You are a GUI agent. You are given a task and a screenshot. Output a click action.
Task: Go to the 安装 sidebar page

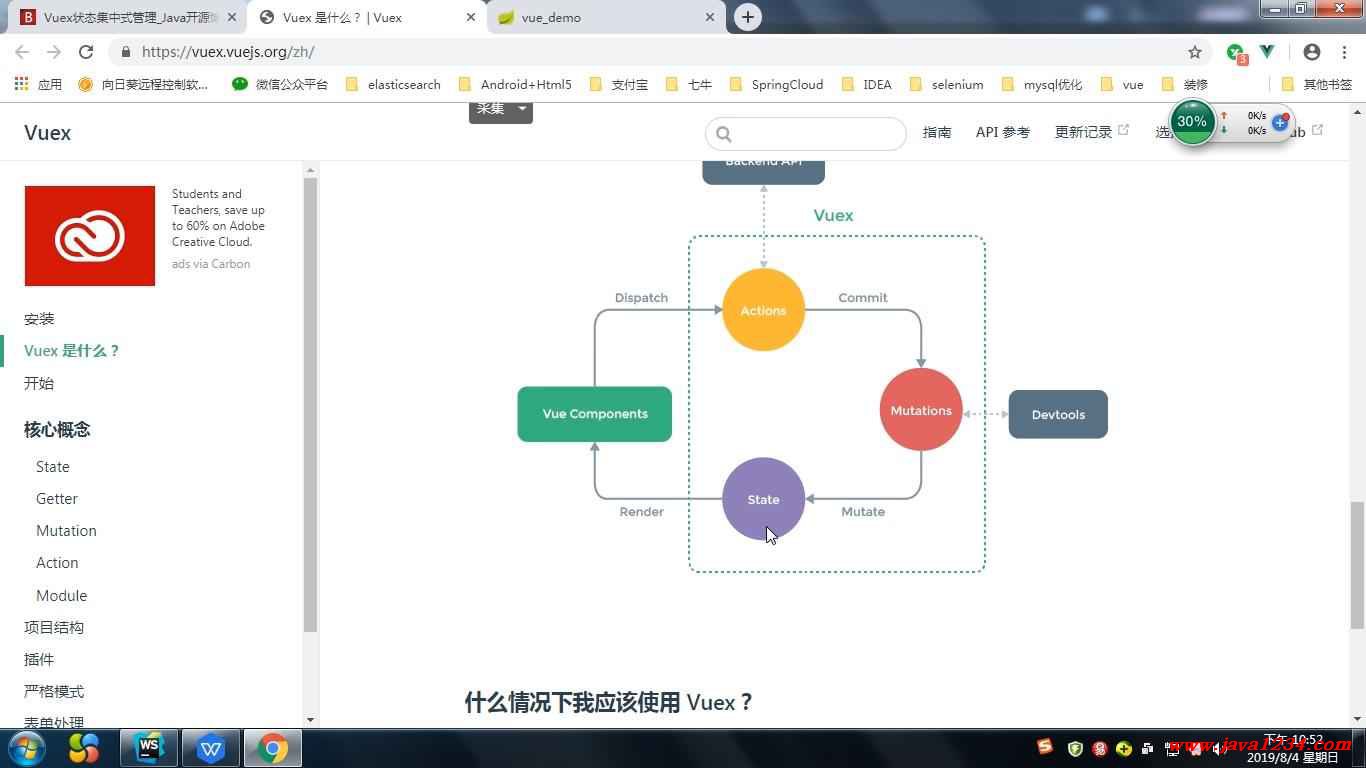(39, 319)
